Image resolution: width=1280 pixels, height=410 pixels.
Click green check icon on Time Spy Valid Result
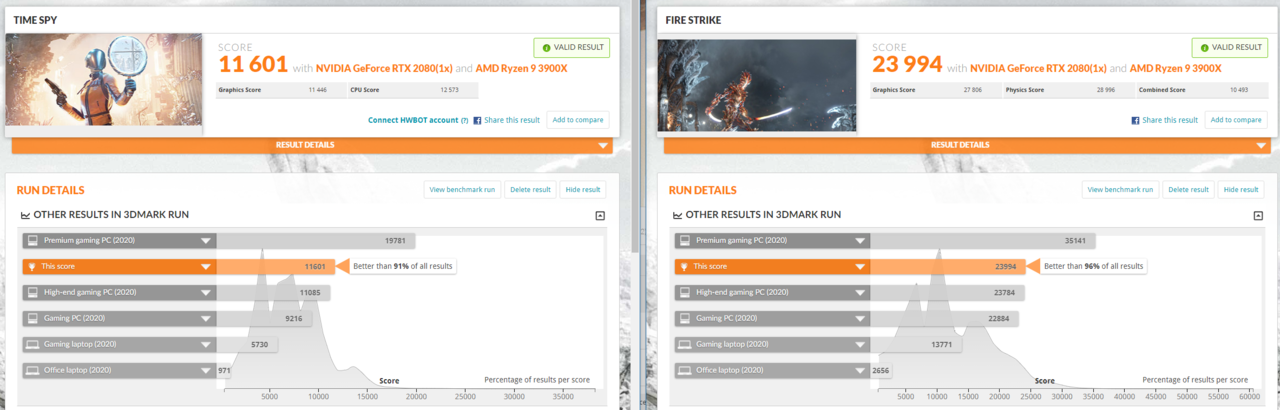pos(546,47)
